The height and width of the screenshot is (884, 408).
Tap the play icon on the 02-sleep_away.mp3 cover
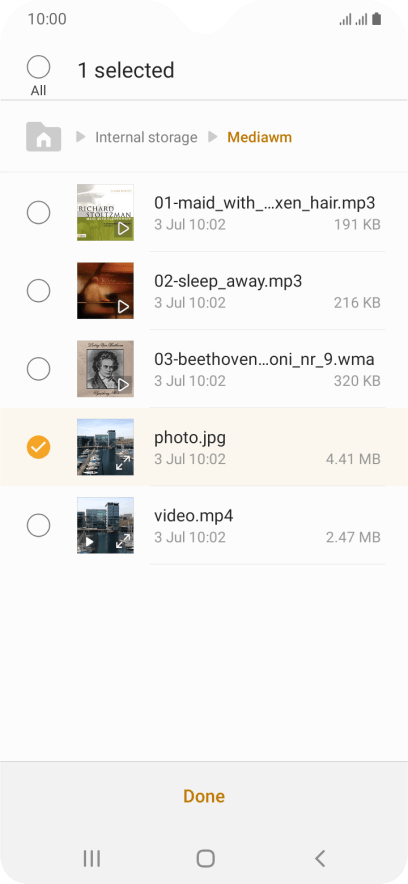tap(123, 307)
